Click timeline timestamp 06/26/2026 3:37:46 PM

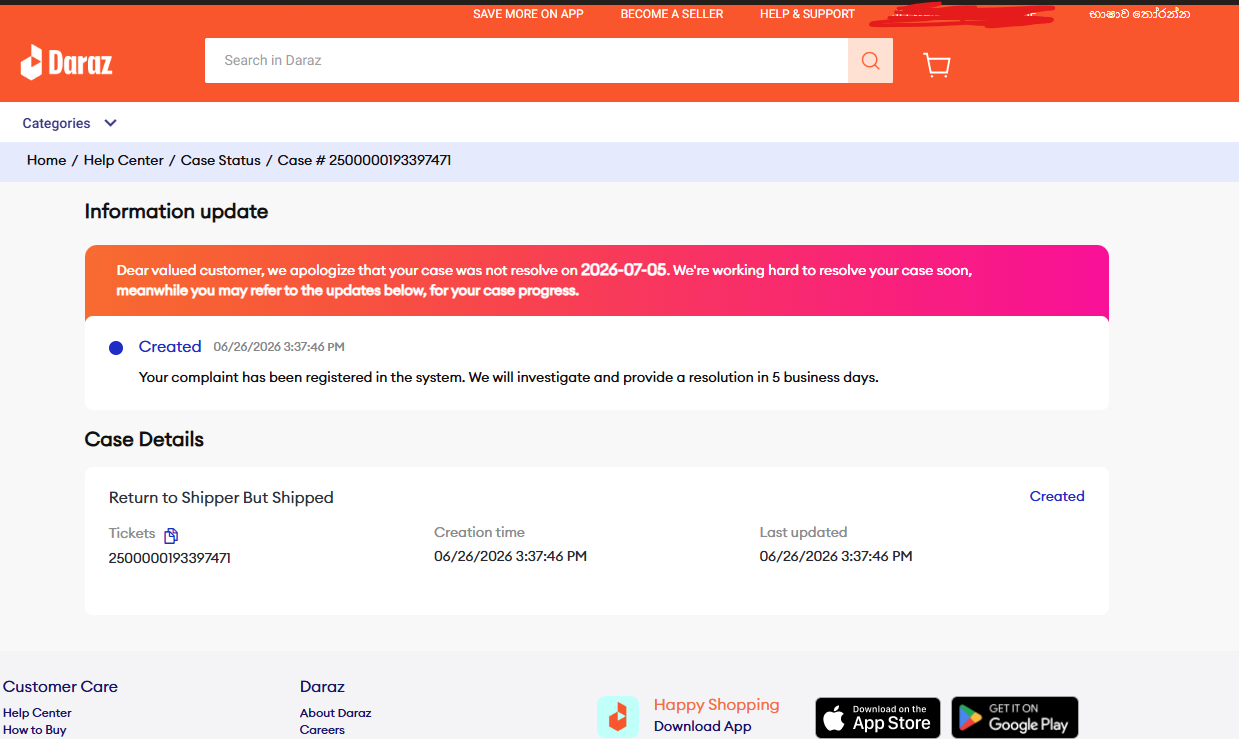[x=279, y=347]
